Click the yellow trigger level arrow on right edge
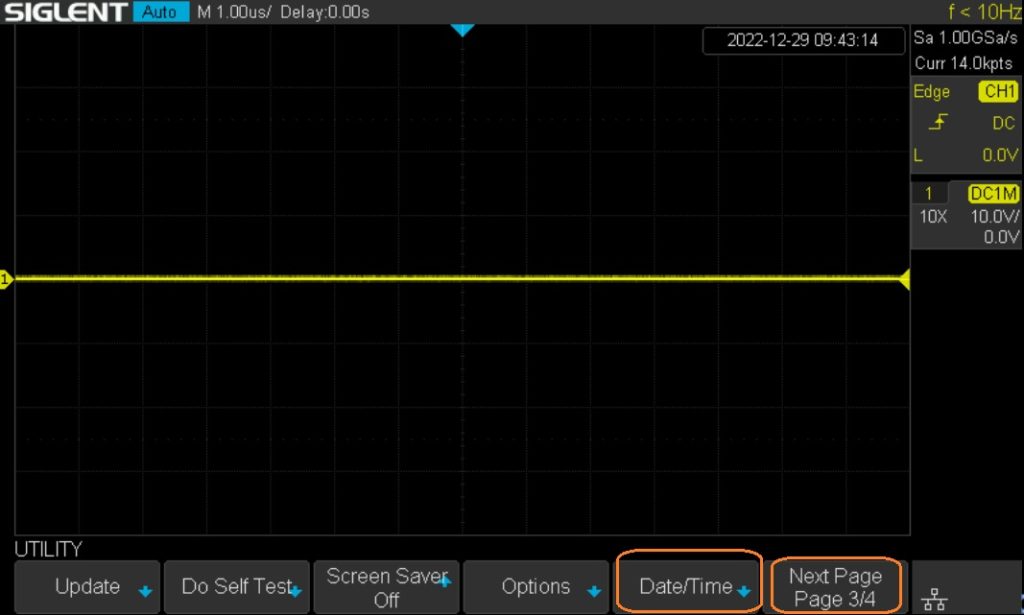 [x=904, y=281]
